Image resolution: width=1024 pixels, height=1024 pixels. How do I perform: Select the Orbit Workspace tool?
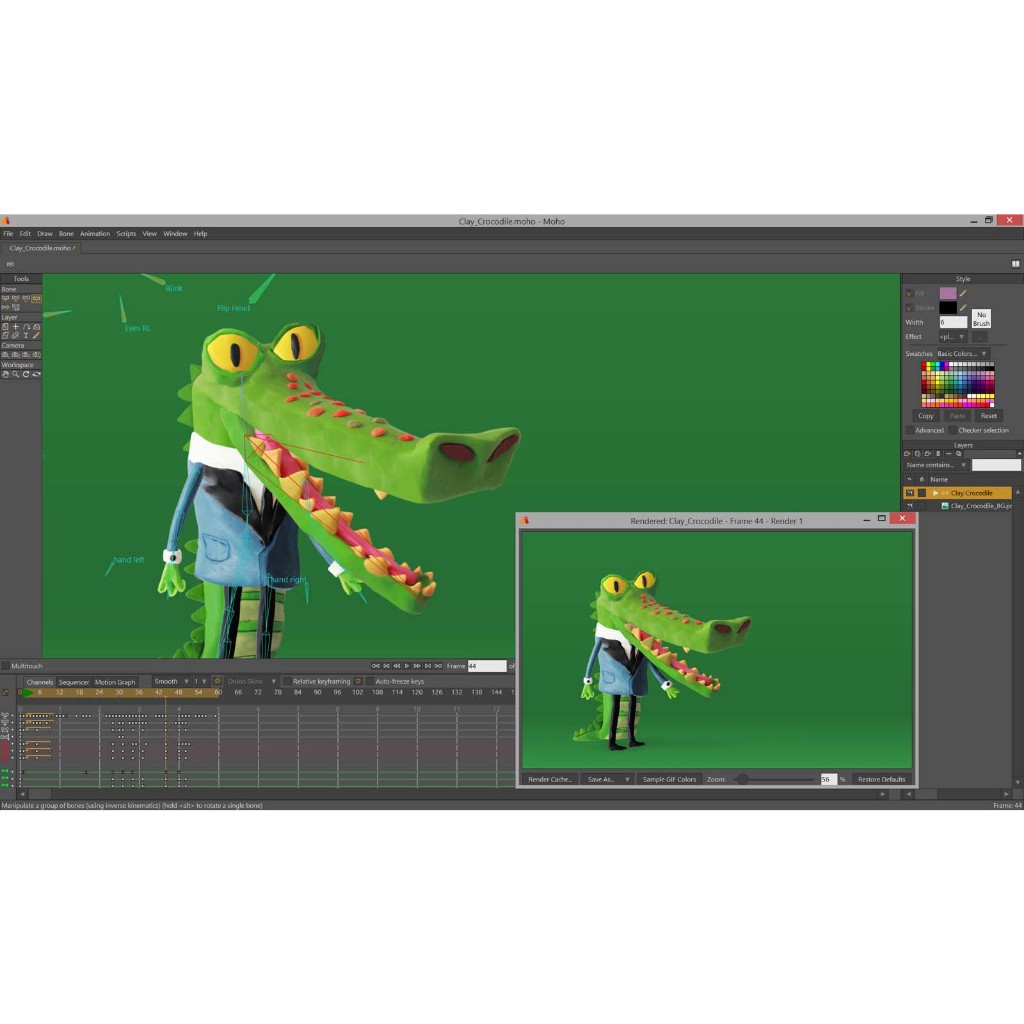point(37,374)
